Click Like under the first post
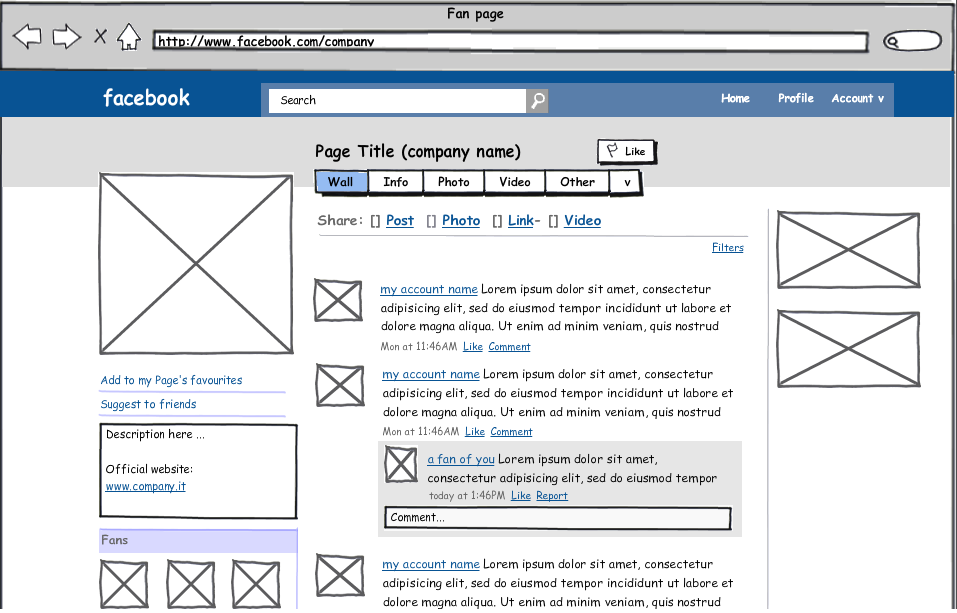957x613 pixels. 473,347
